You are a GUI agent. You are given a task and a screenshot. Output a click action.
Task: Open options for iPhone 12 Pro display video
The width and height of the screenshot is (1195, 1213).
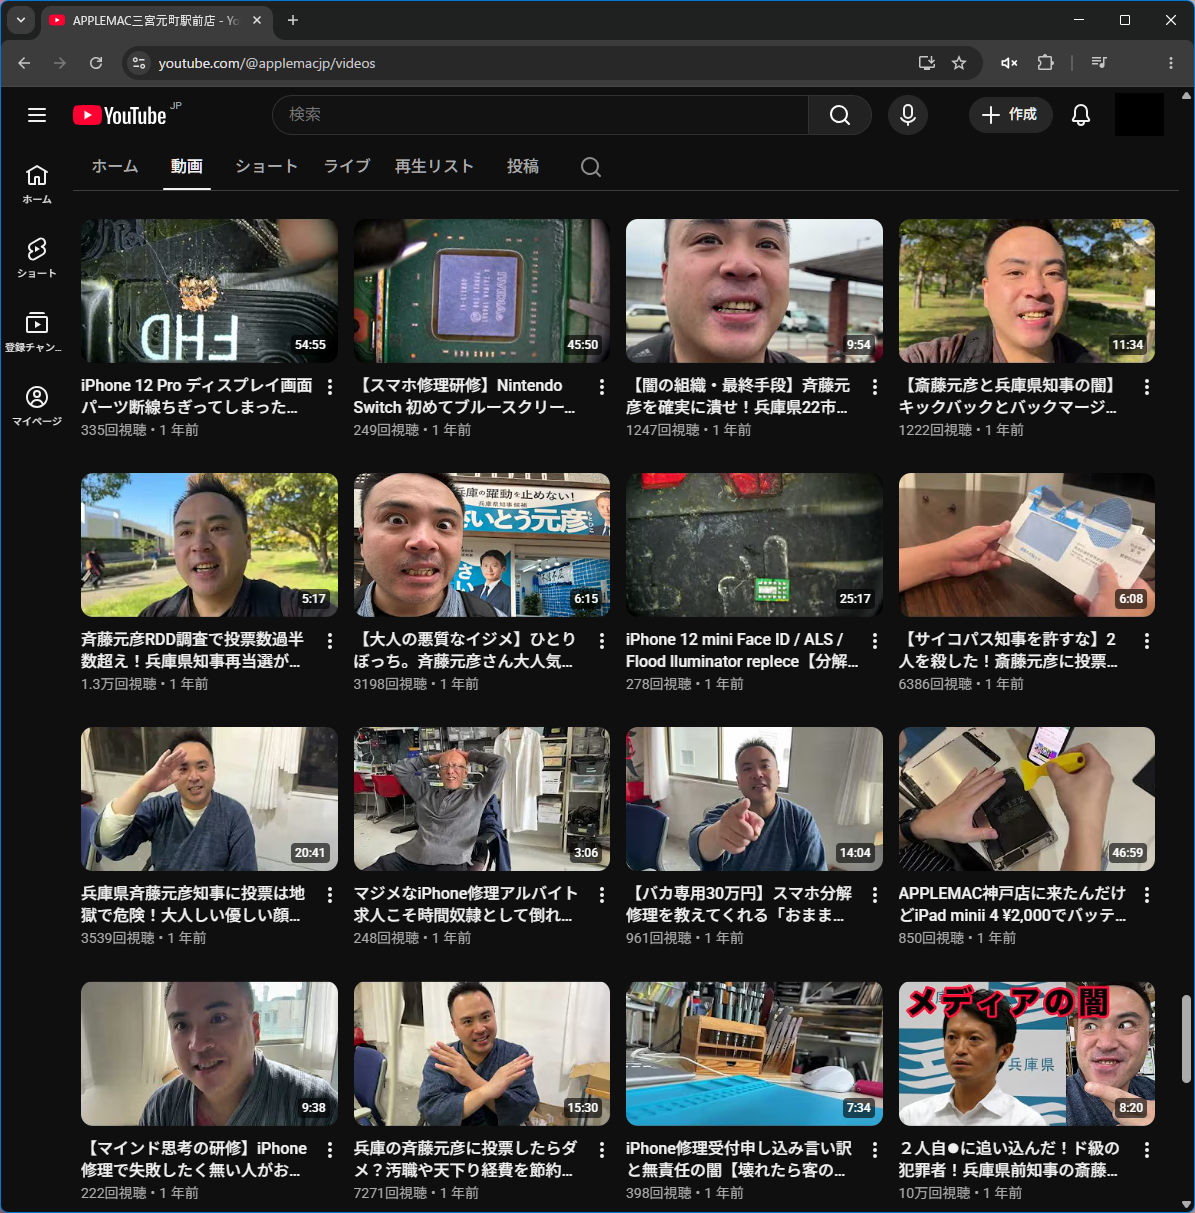click(330, 387)
